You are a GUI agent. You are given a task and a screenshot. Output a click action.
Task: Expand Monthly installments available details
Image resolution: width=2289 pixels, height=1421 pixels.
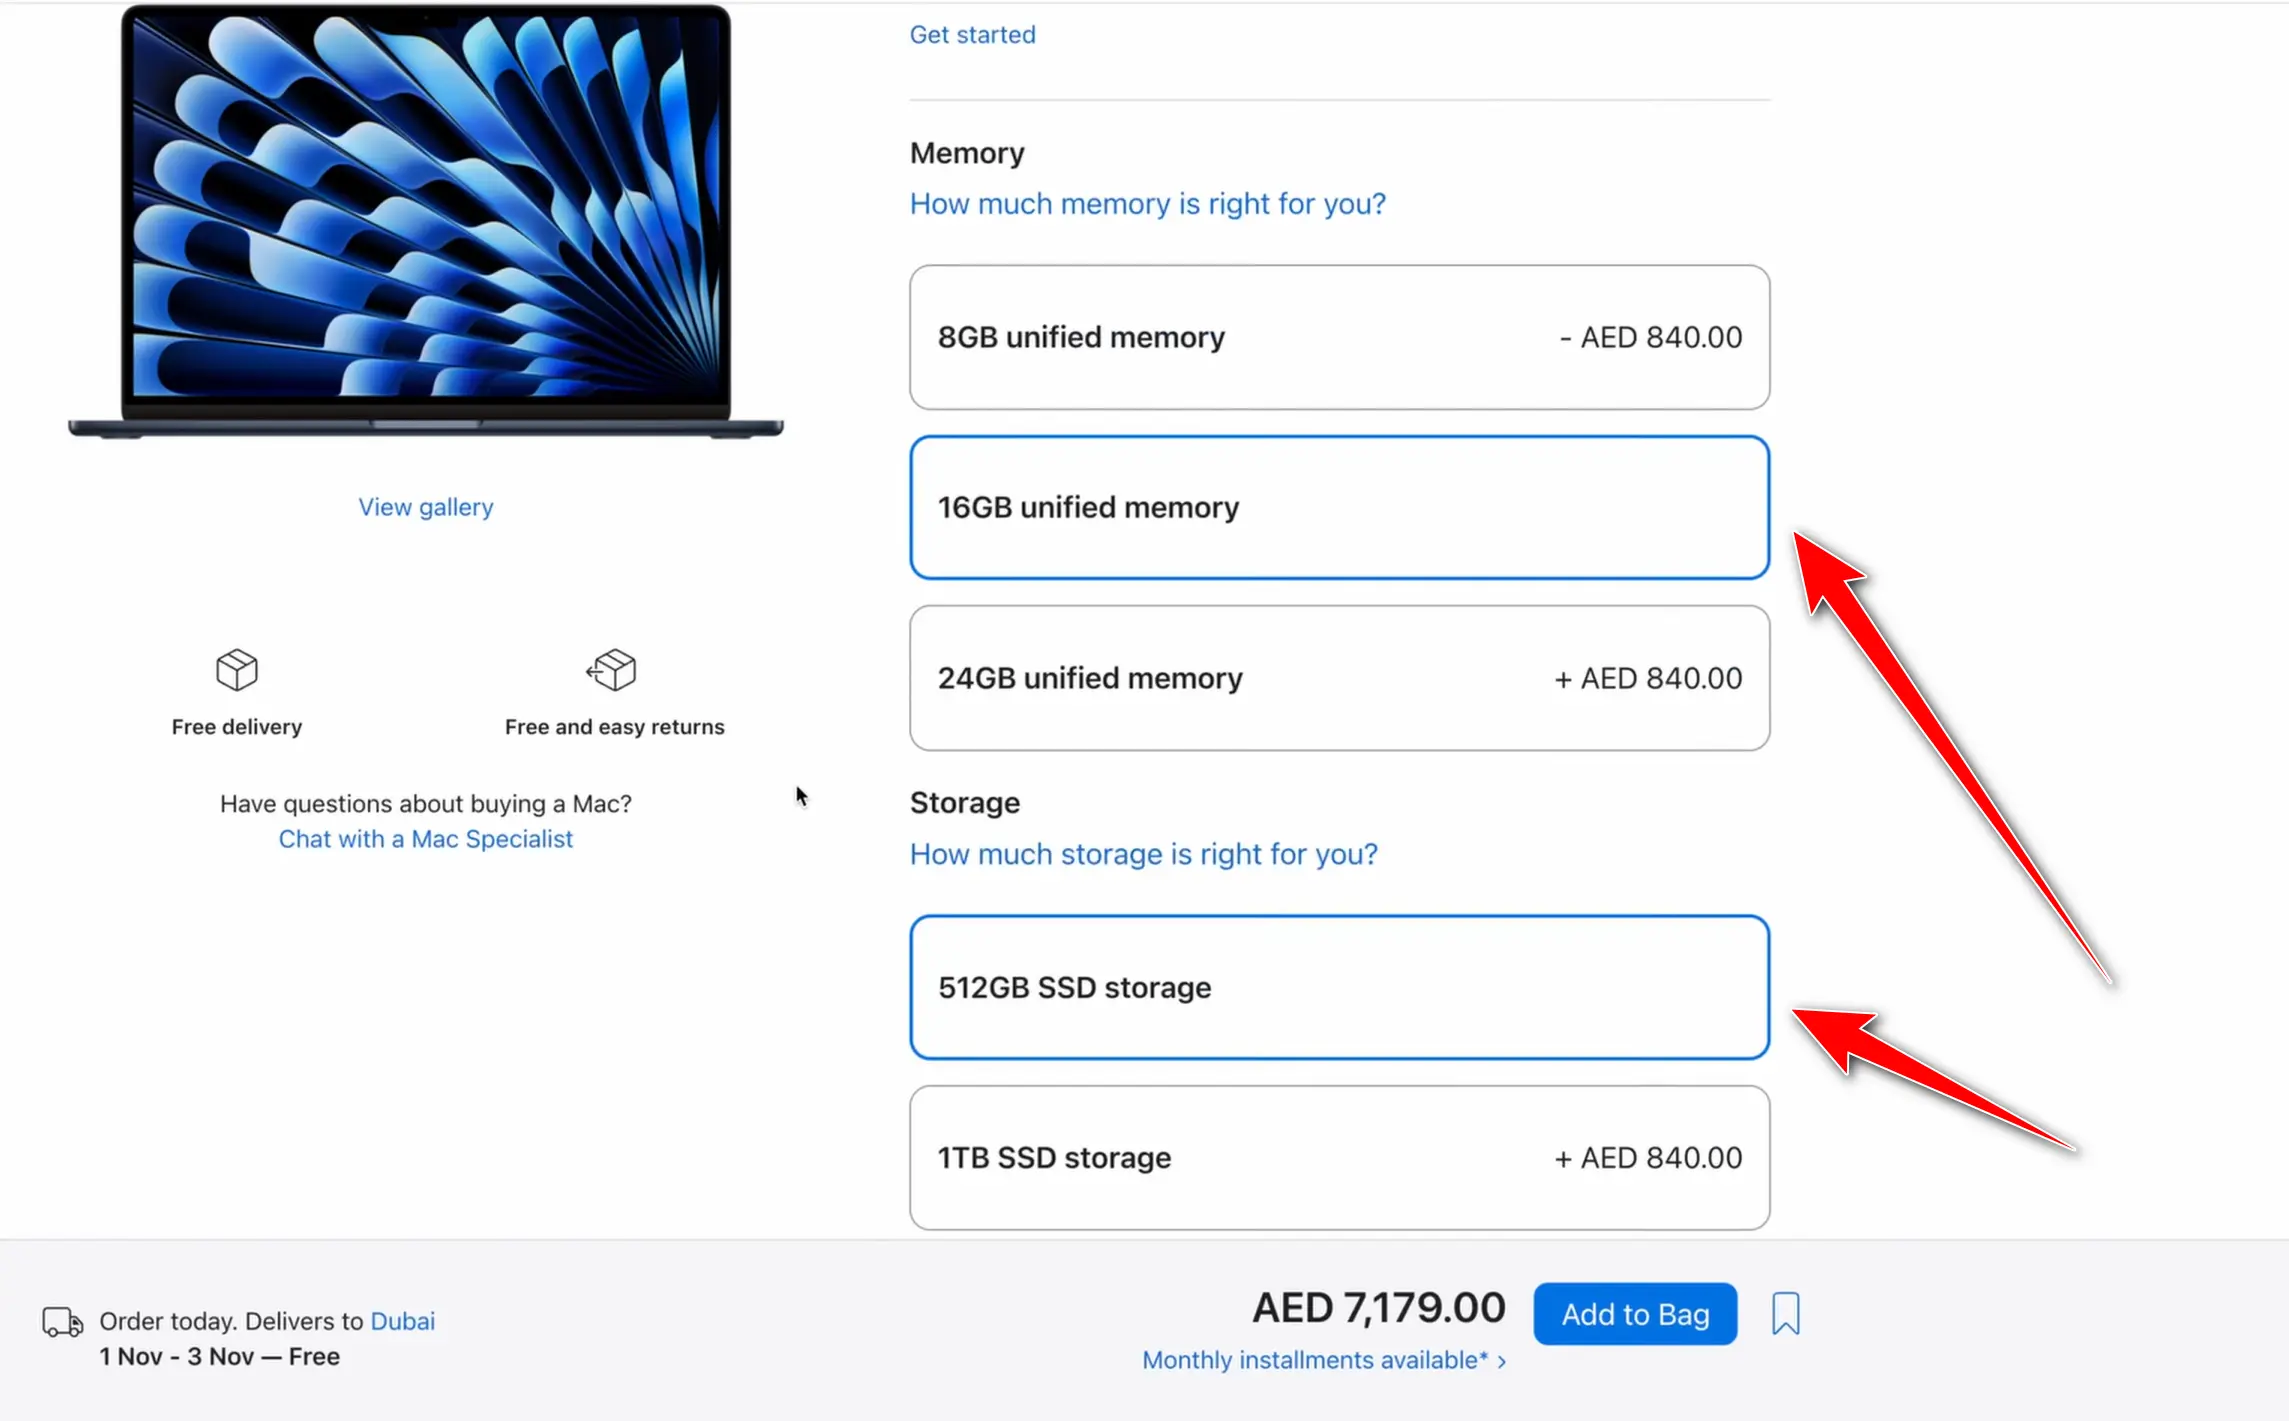pos(1323,1360)
